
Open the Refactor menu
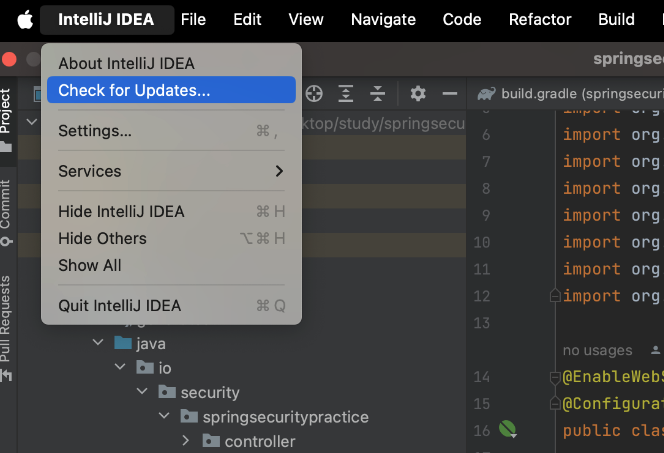coord(540,19)
